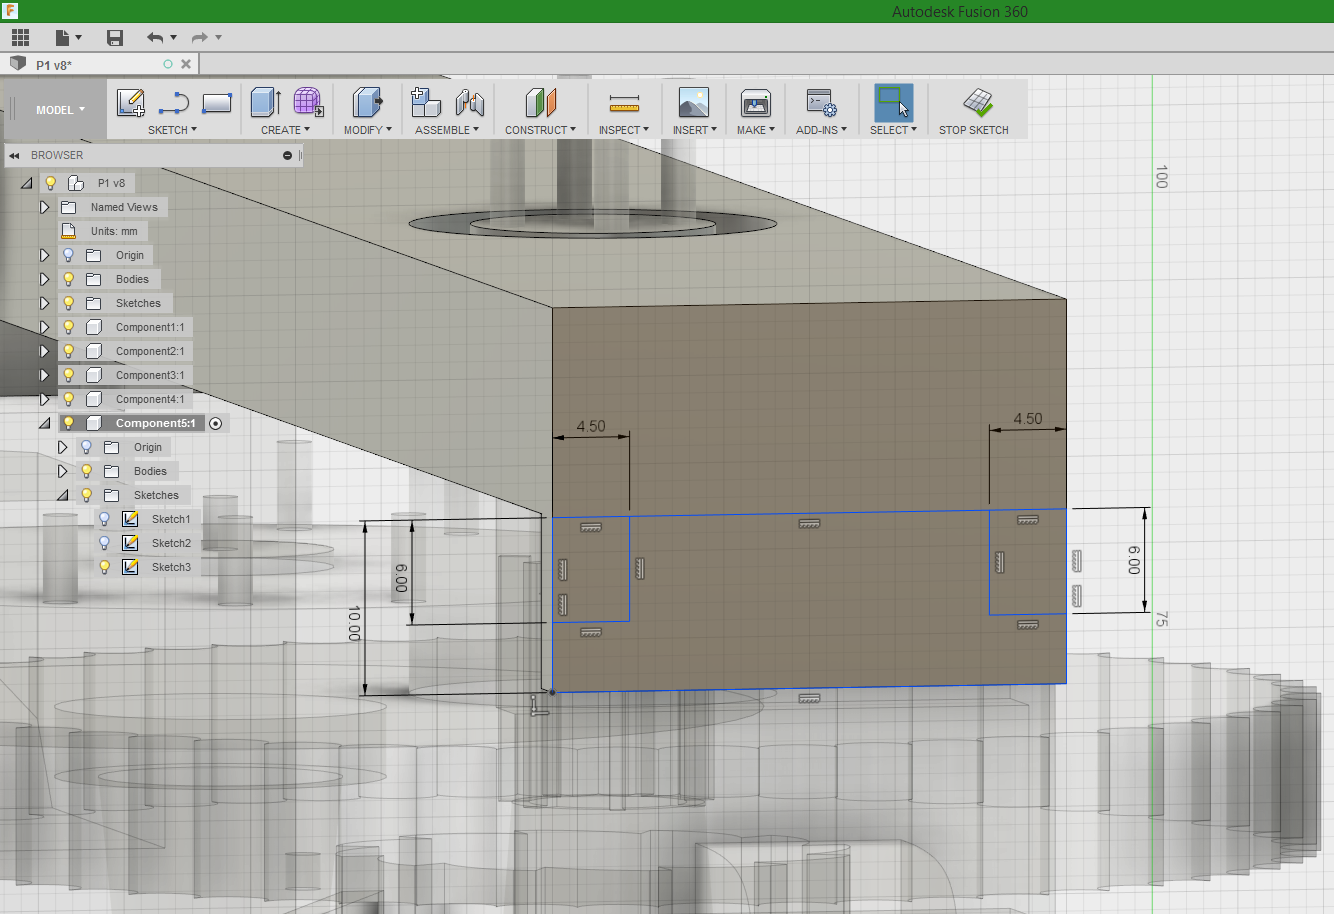Viewport: 1334px width, 914px height.
Task: Toggle visibility of Component3:1
Action: 68,375
